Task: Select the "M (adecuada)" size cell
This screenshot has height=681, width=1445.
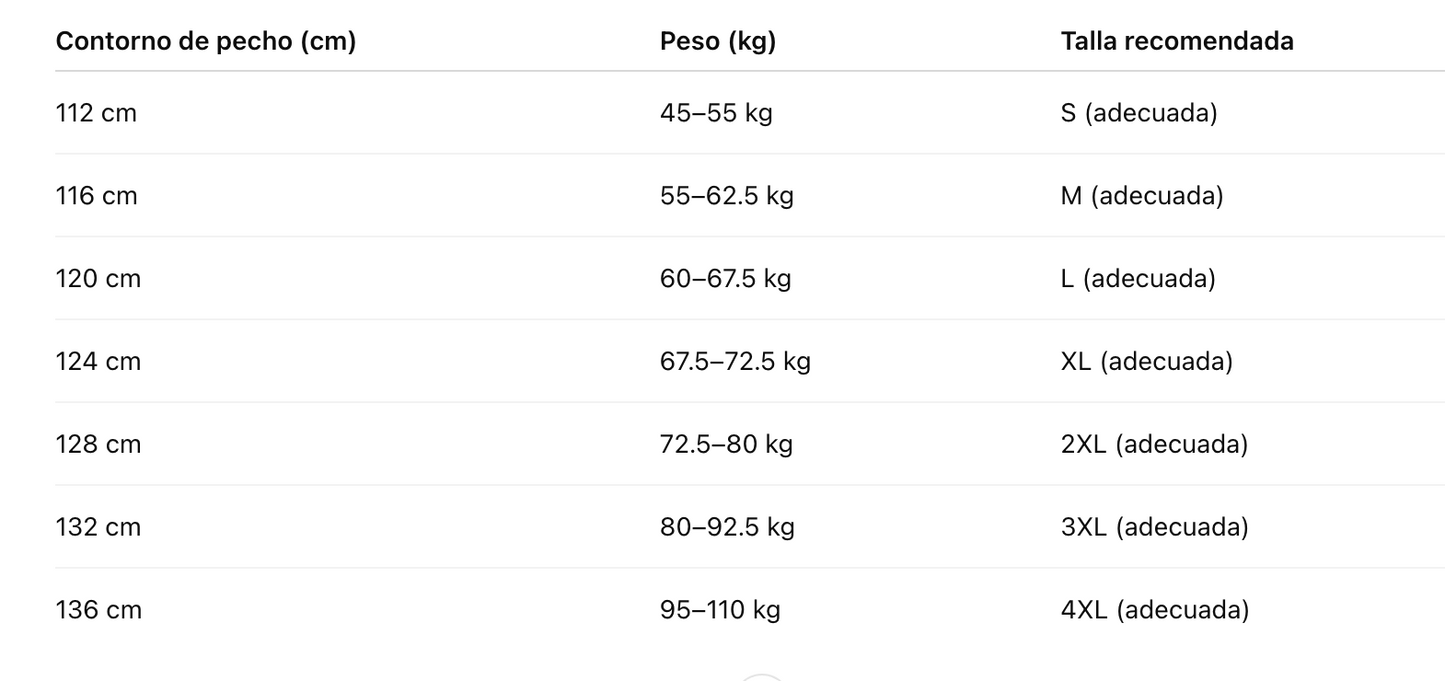Action: (x=1142, y=196)
